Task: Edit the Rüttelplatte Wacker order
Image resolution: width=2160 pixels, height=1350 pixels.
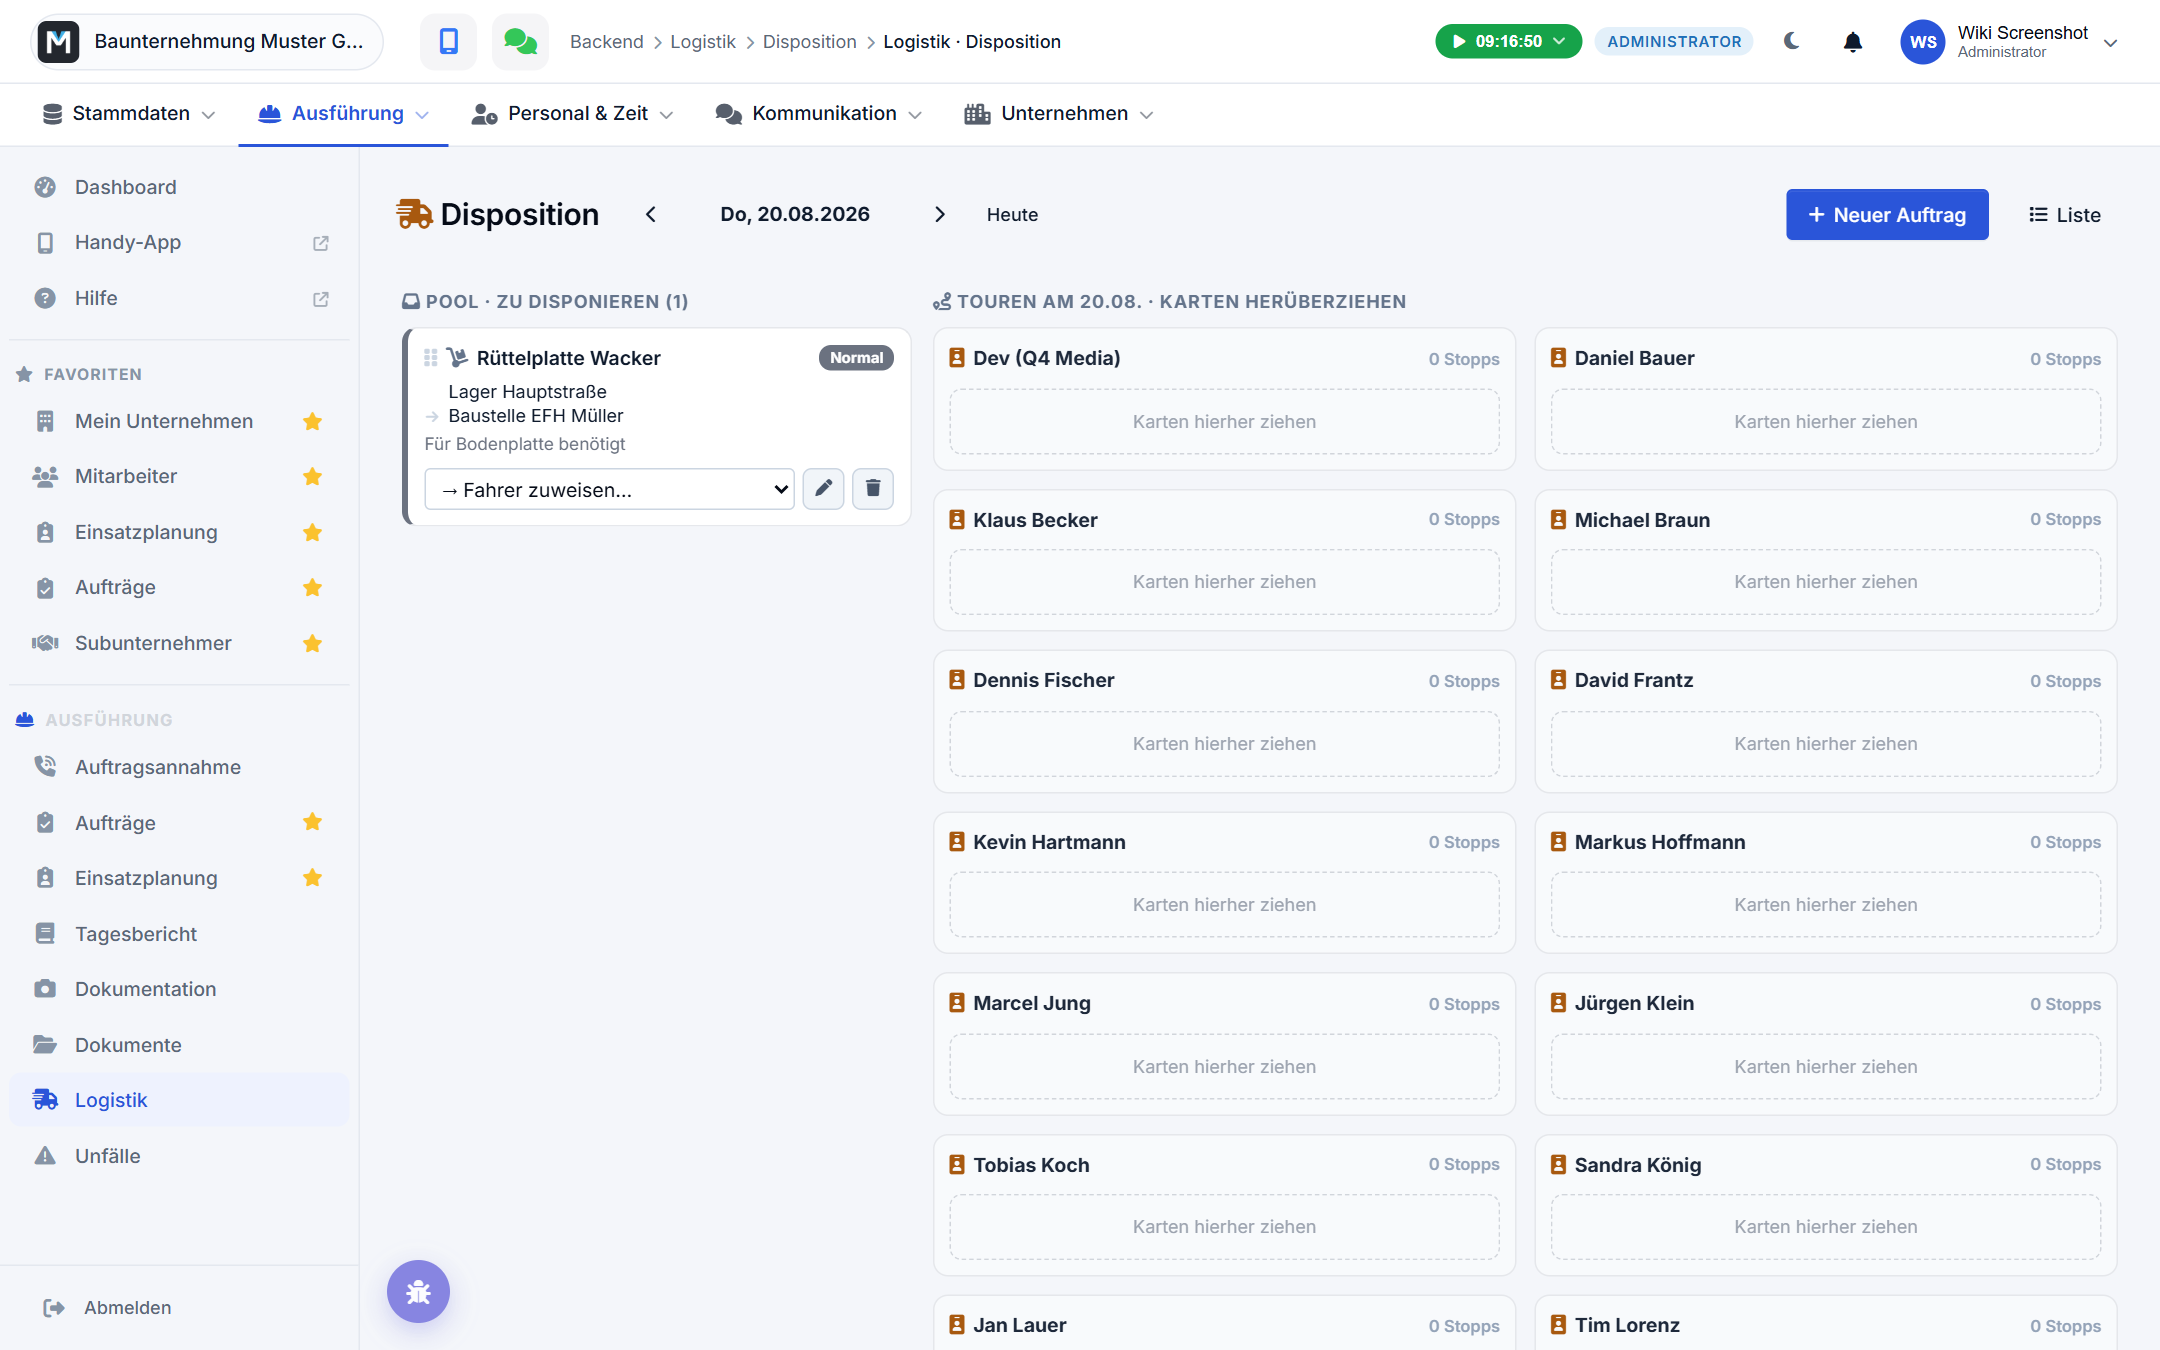Action: (823, 489)
